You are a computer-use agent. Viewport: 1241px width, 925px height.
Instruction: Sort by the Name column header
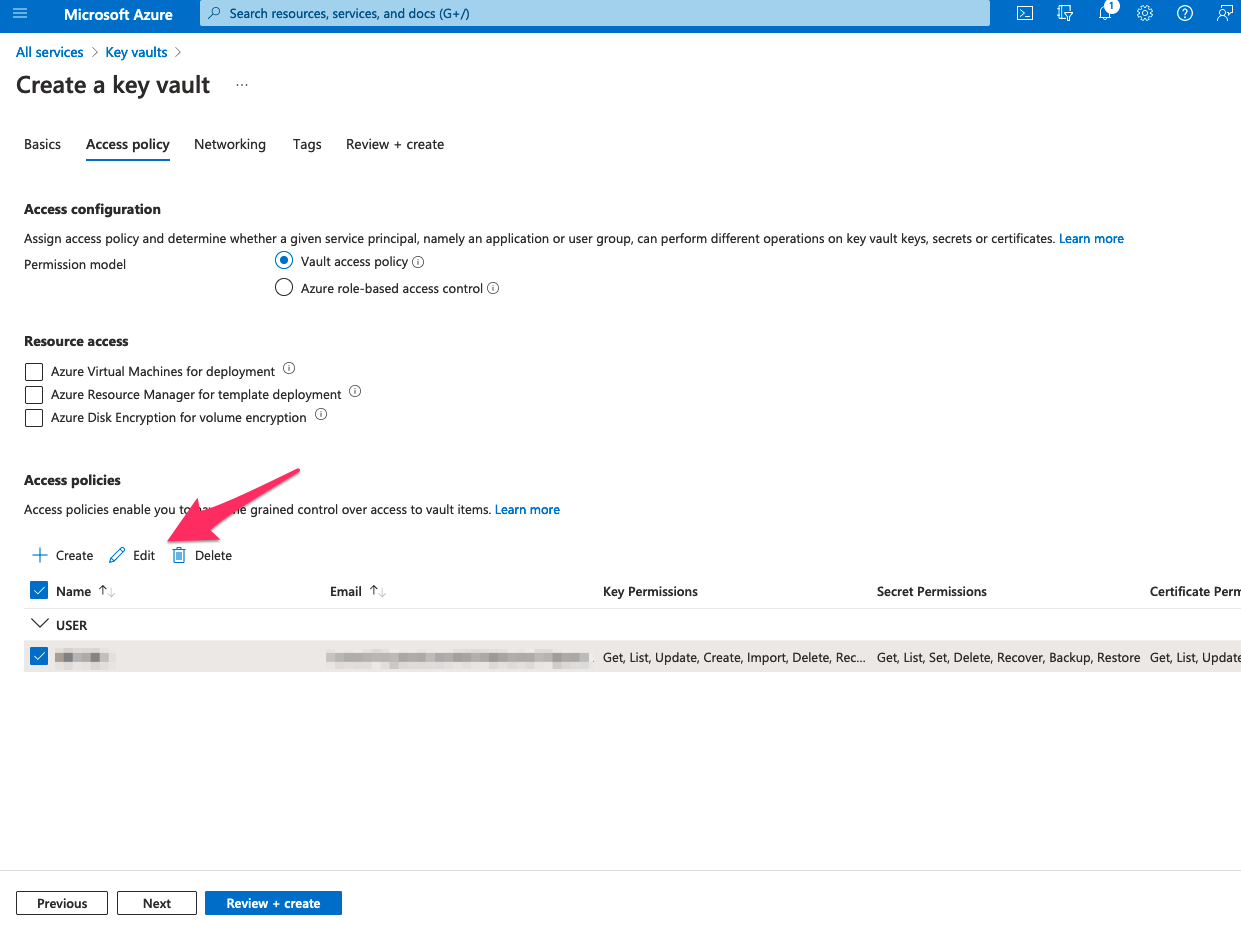coord(74,591)
